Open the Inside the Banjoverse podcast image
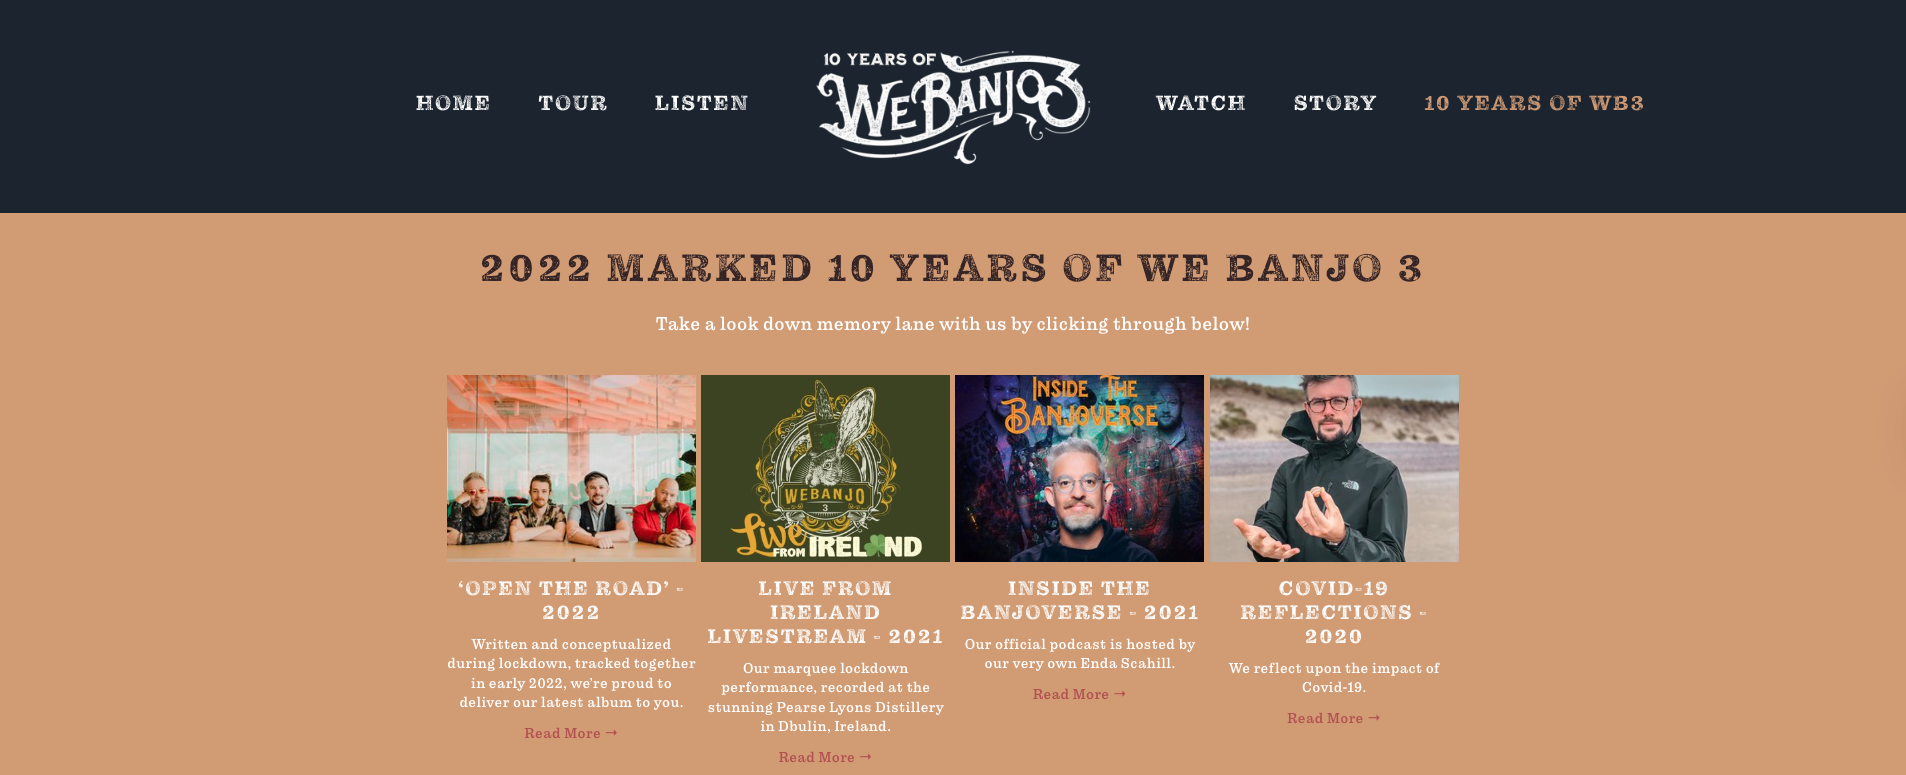 (1079, 468)
